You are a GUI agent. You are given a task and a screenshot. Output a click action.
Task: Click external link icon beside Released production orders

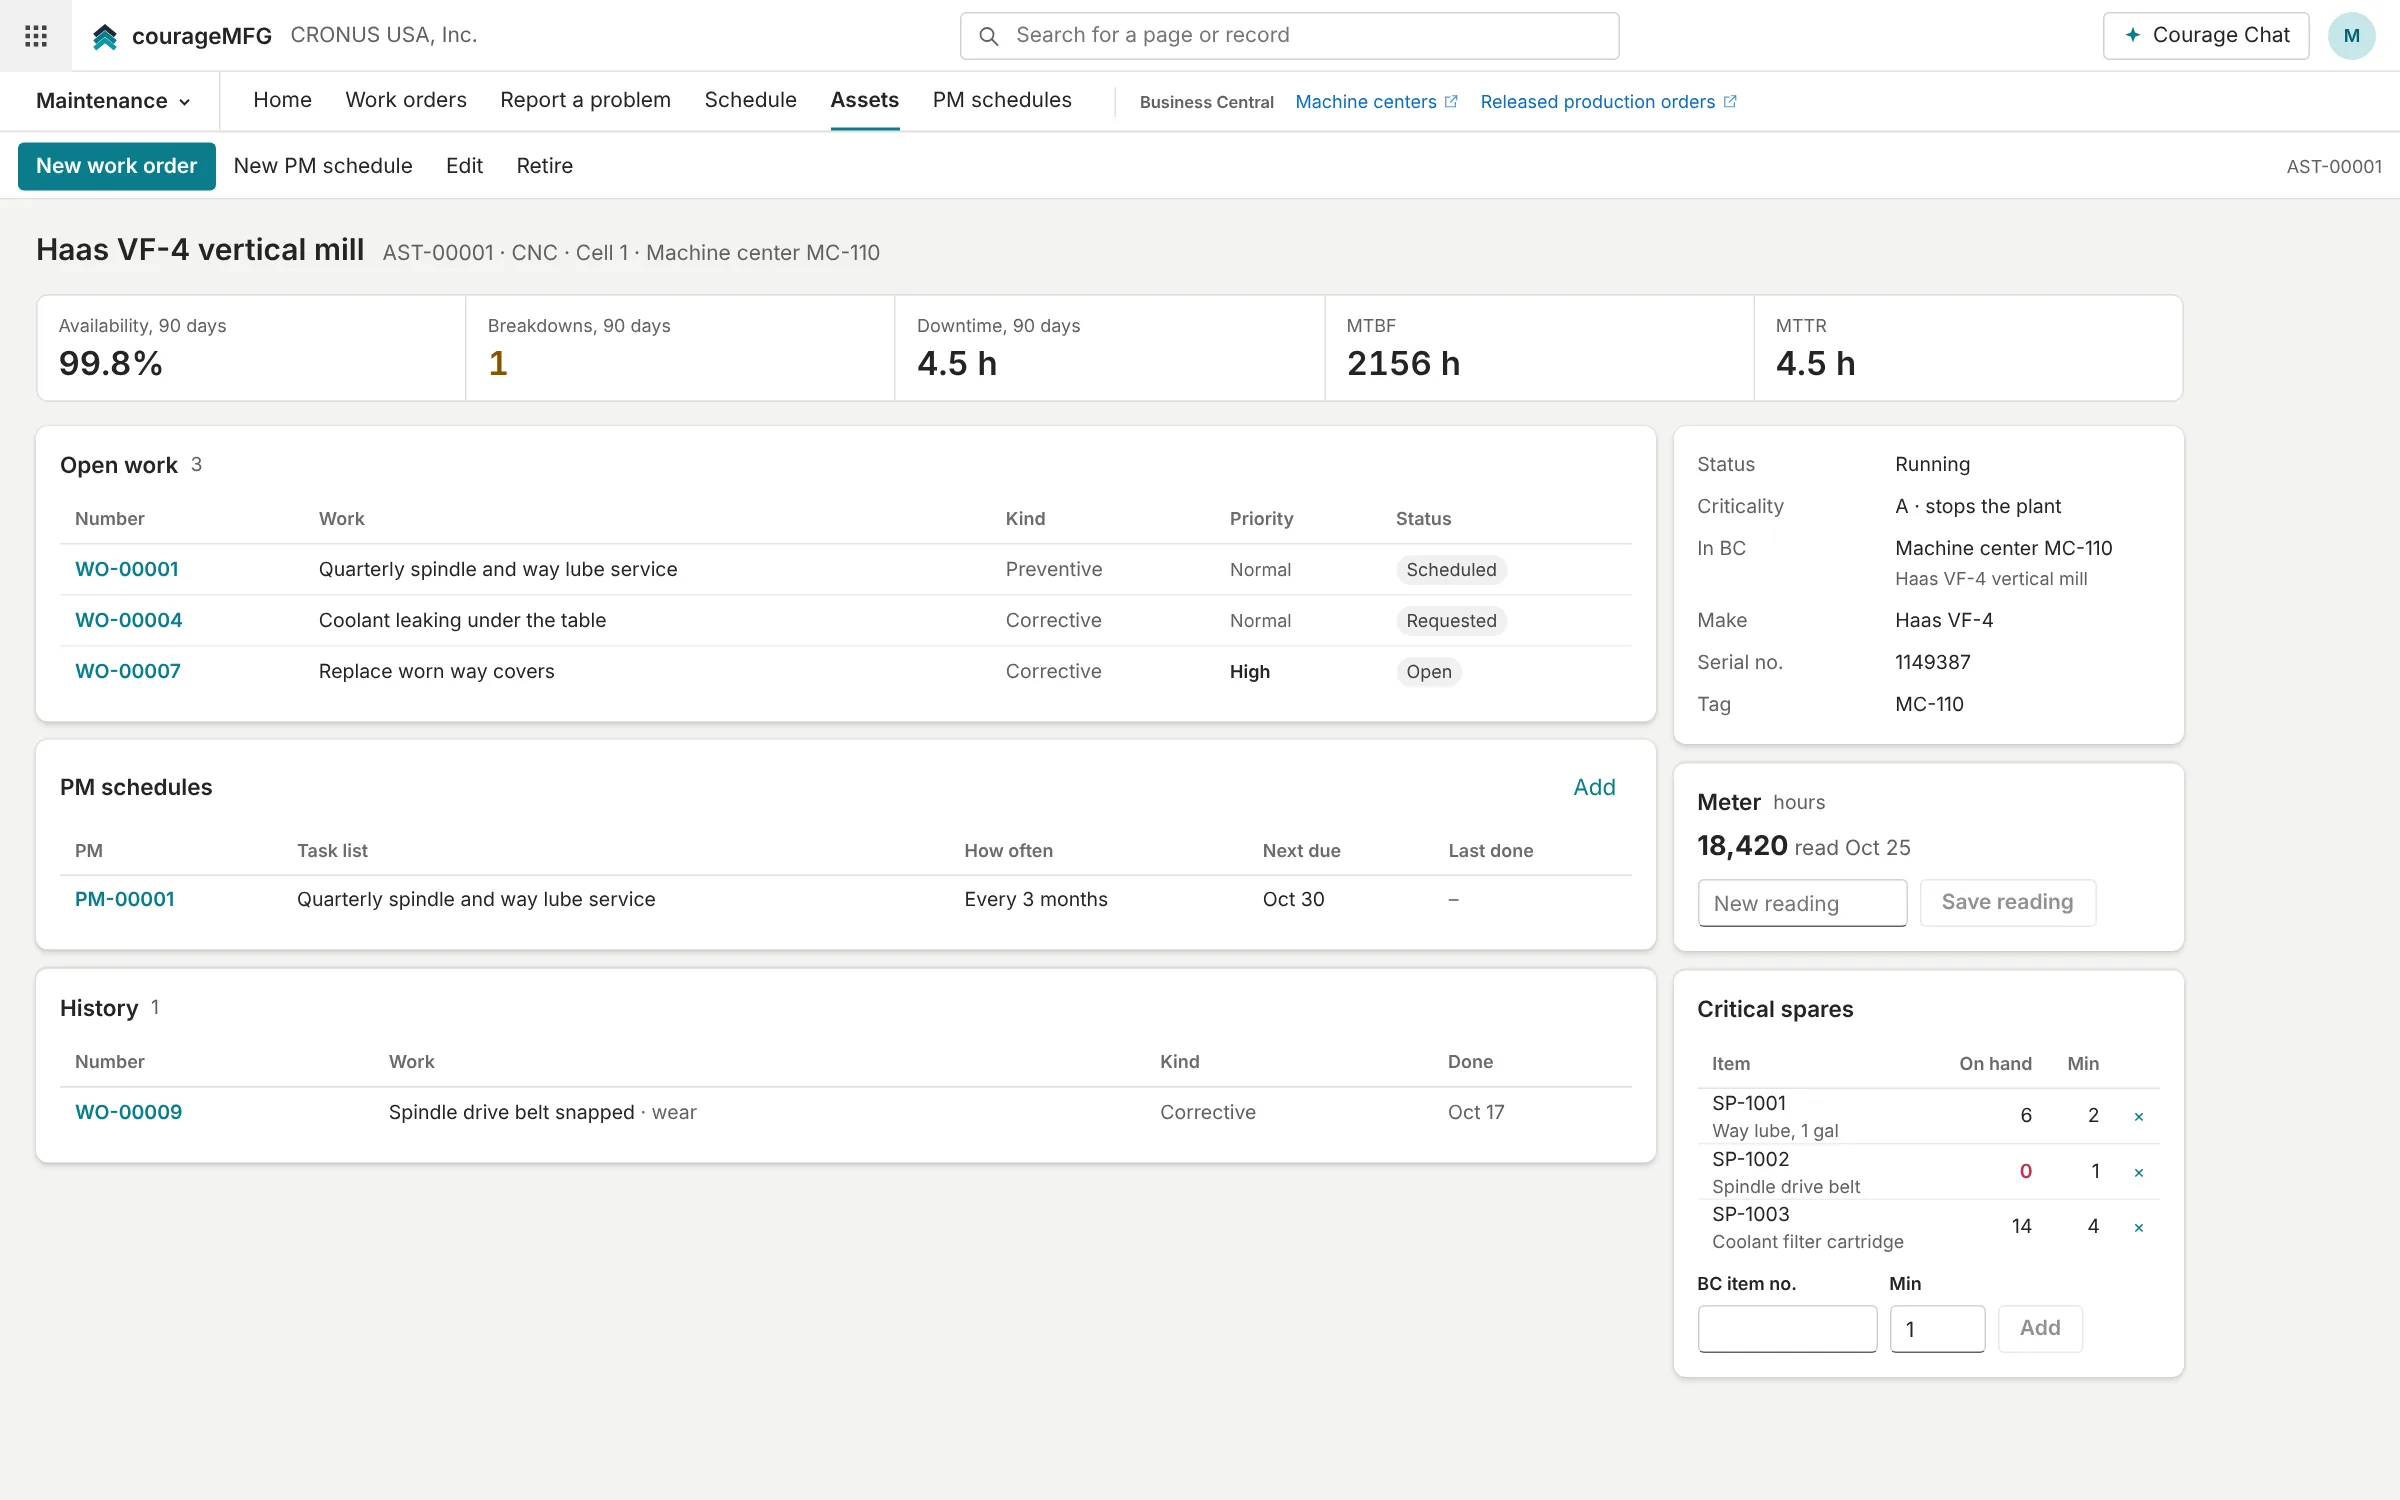coord(1730,102)
